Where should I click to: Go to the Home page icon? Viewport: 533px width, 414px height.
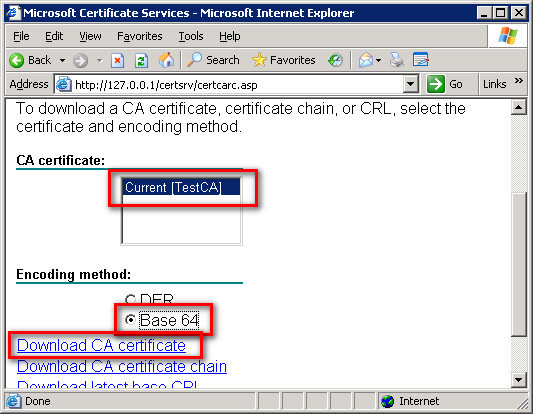coord(166,61)
